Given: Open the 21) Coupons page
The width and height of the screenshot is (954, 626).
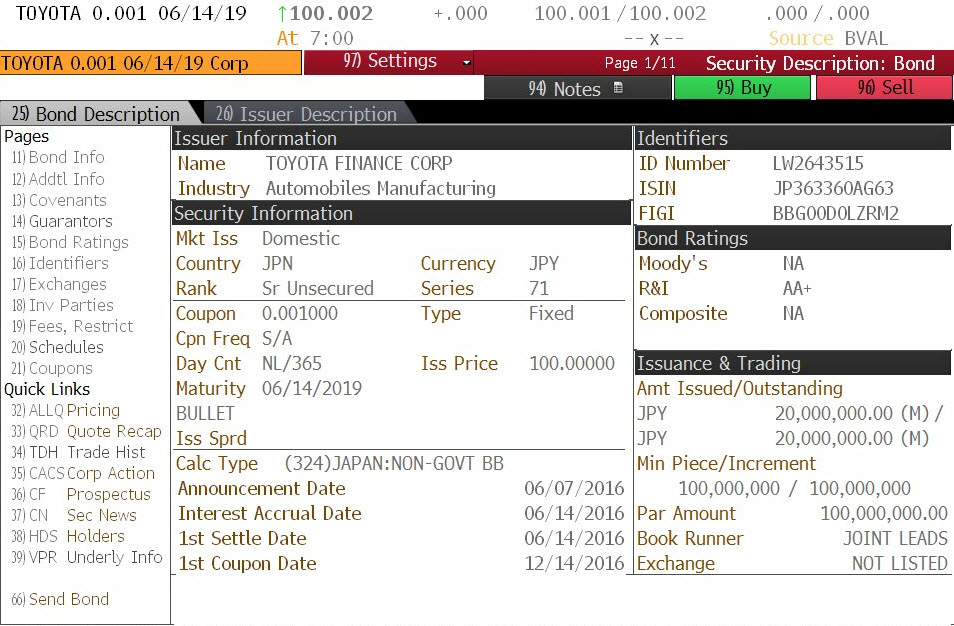Looking at the screenshot, I should point(52,369).
